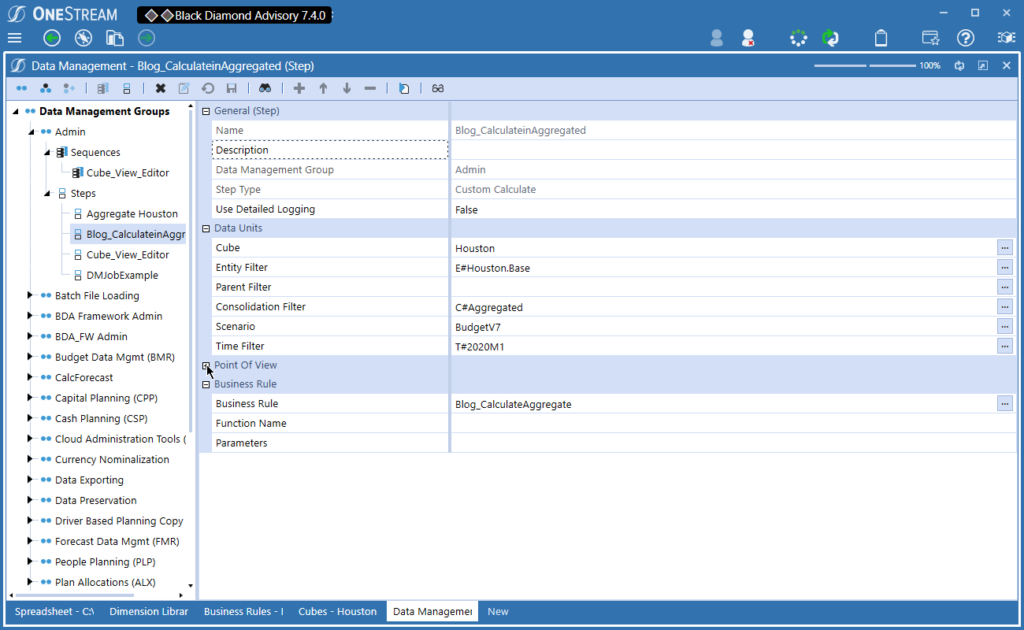Screen dimensions: 1024x630
Task: Open the pages/documents icon in top bar
Action: click(115, 38)
